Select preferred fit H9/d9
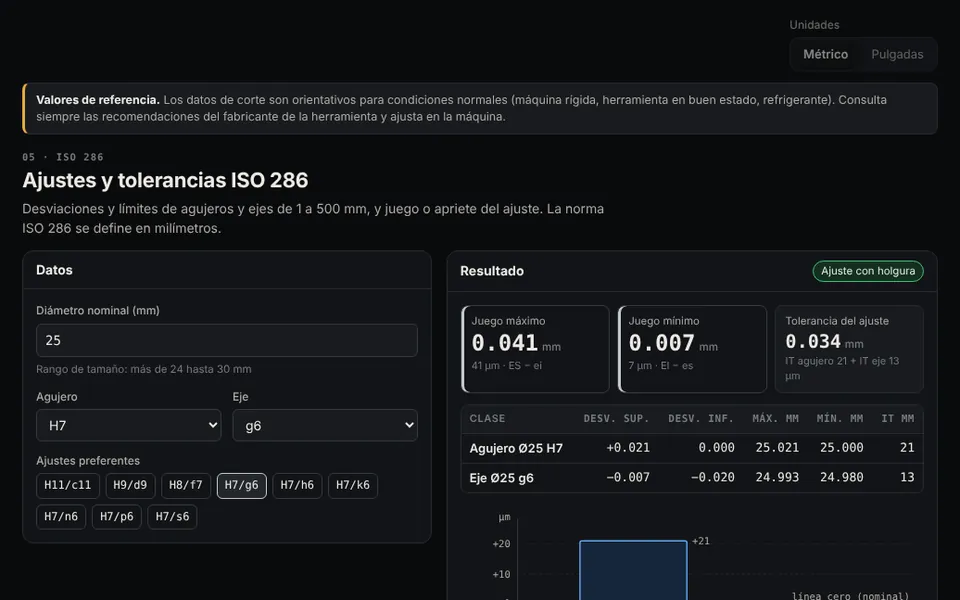 130,486
